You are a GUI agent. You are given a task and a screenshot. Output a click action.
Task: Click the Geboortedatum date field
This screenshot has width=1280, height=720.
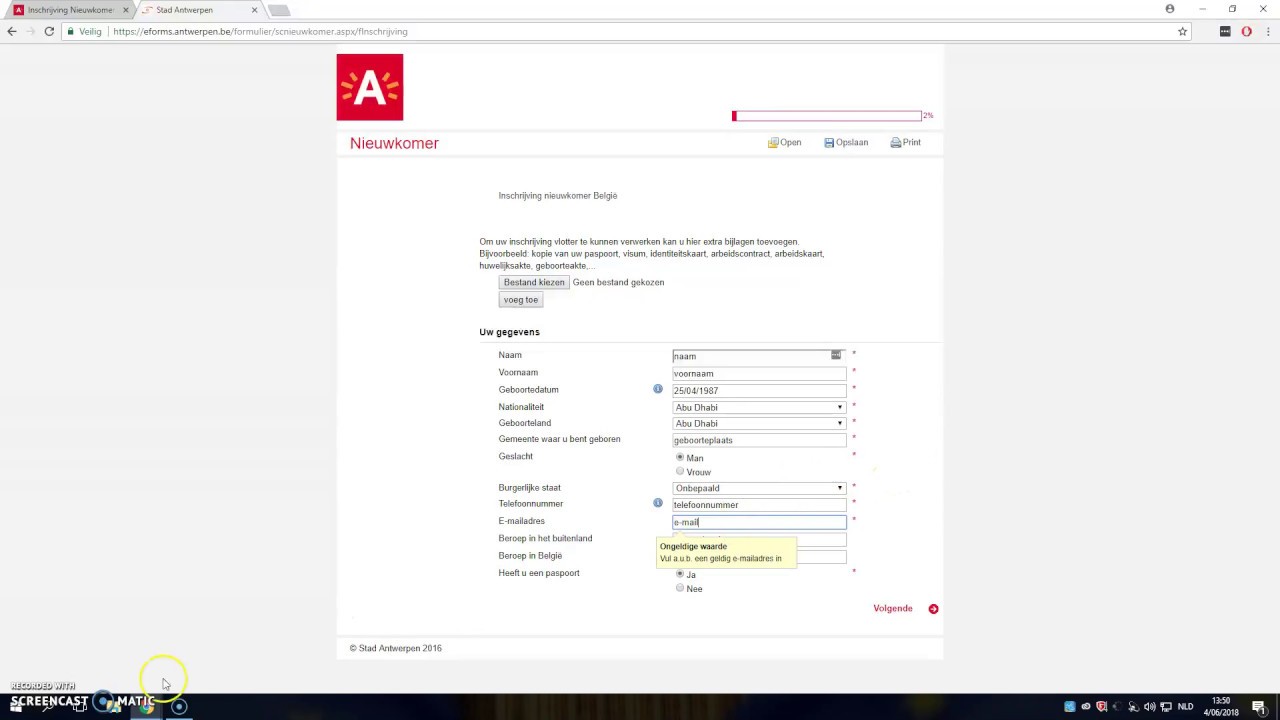759,390
